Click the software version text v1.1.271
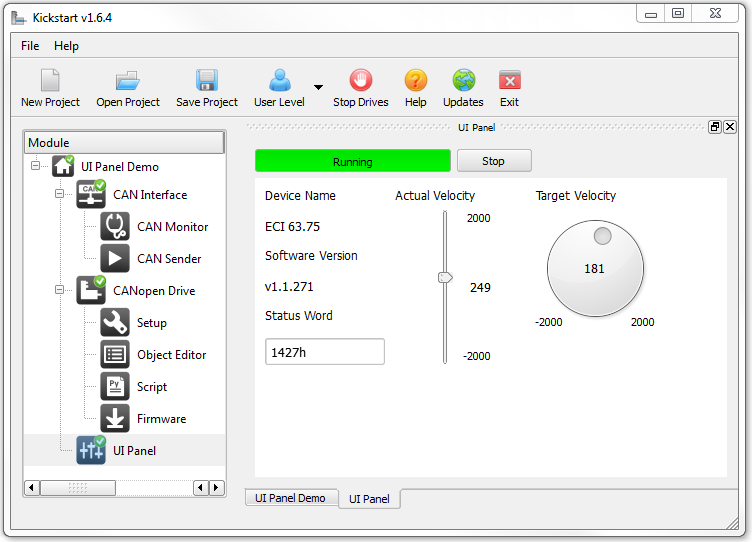Screen dimensions: 752x542 coord(289,287)
